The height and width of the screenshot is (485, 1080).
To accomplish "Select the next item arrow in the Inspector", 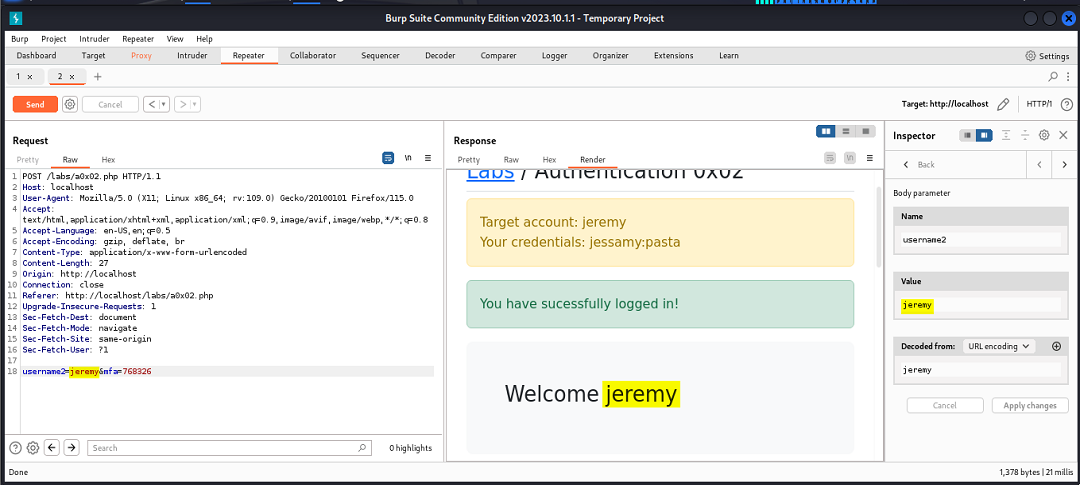I will [x=1065, y=165].
